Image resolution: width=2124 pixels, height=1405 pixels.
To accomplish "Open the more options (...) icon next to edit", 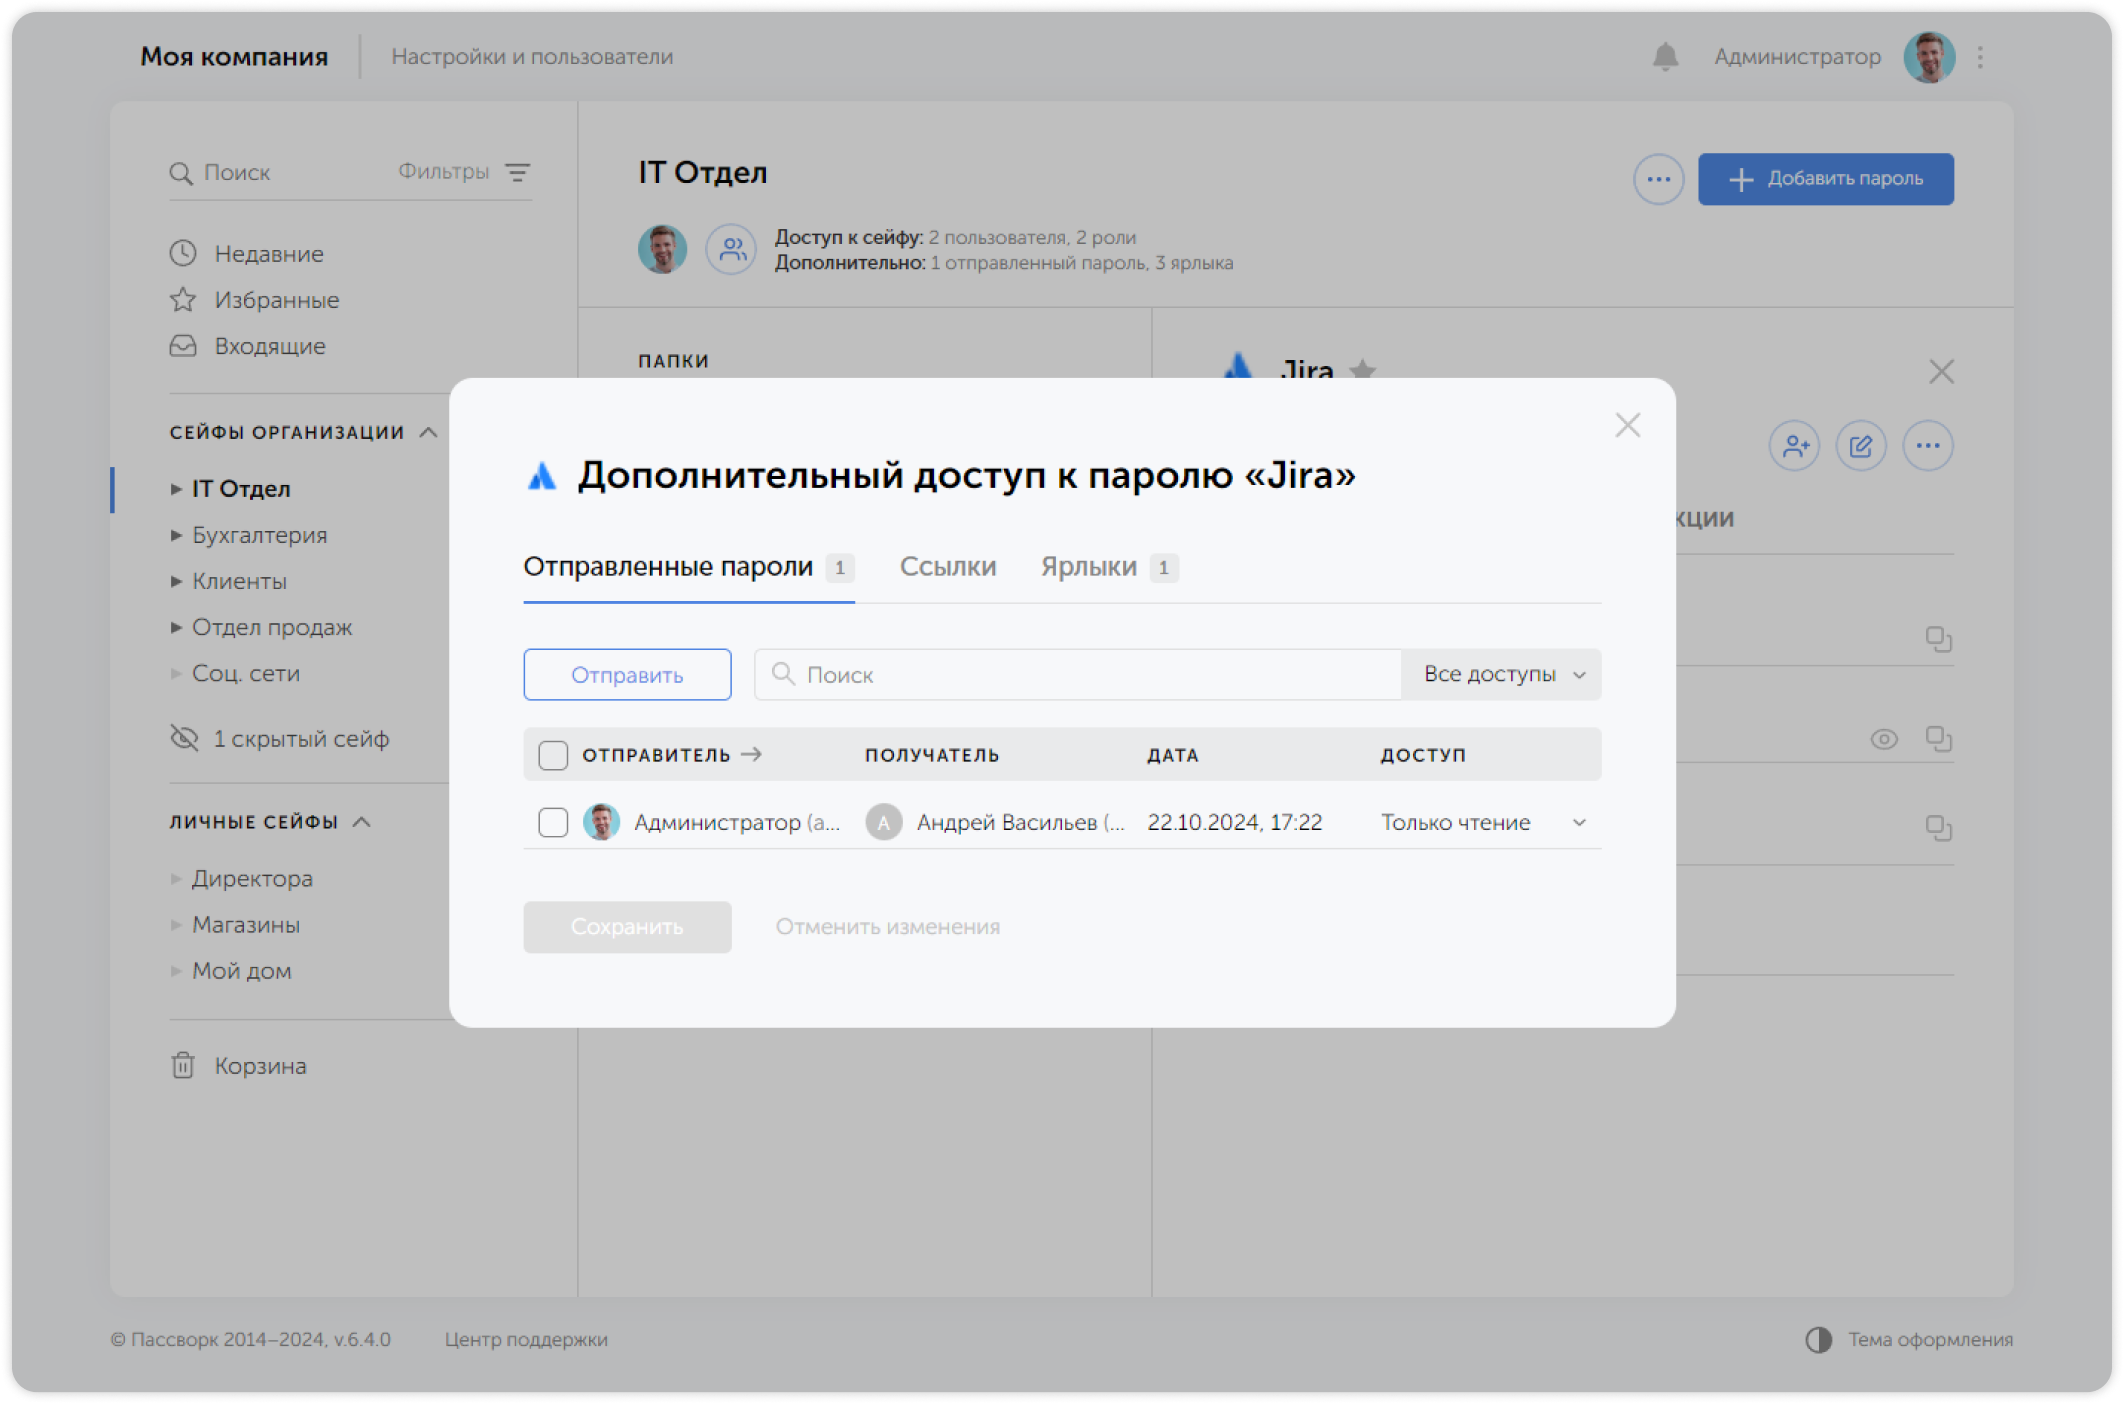I will pos(1929,446).
